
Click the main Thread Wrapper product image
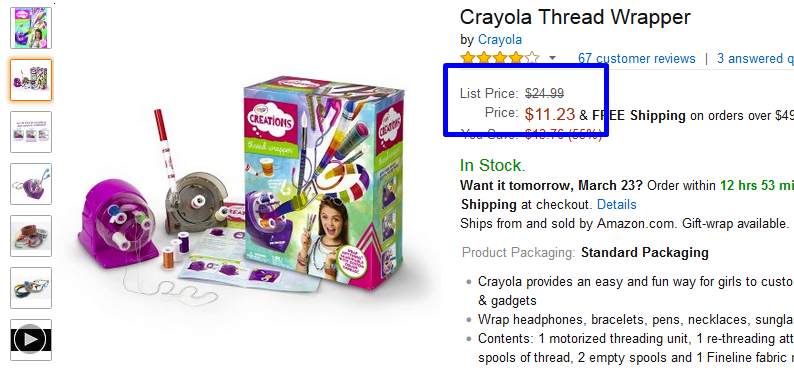[x=241, y=187]
